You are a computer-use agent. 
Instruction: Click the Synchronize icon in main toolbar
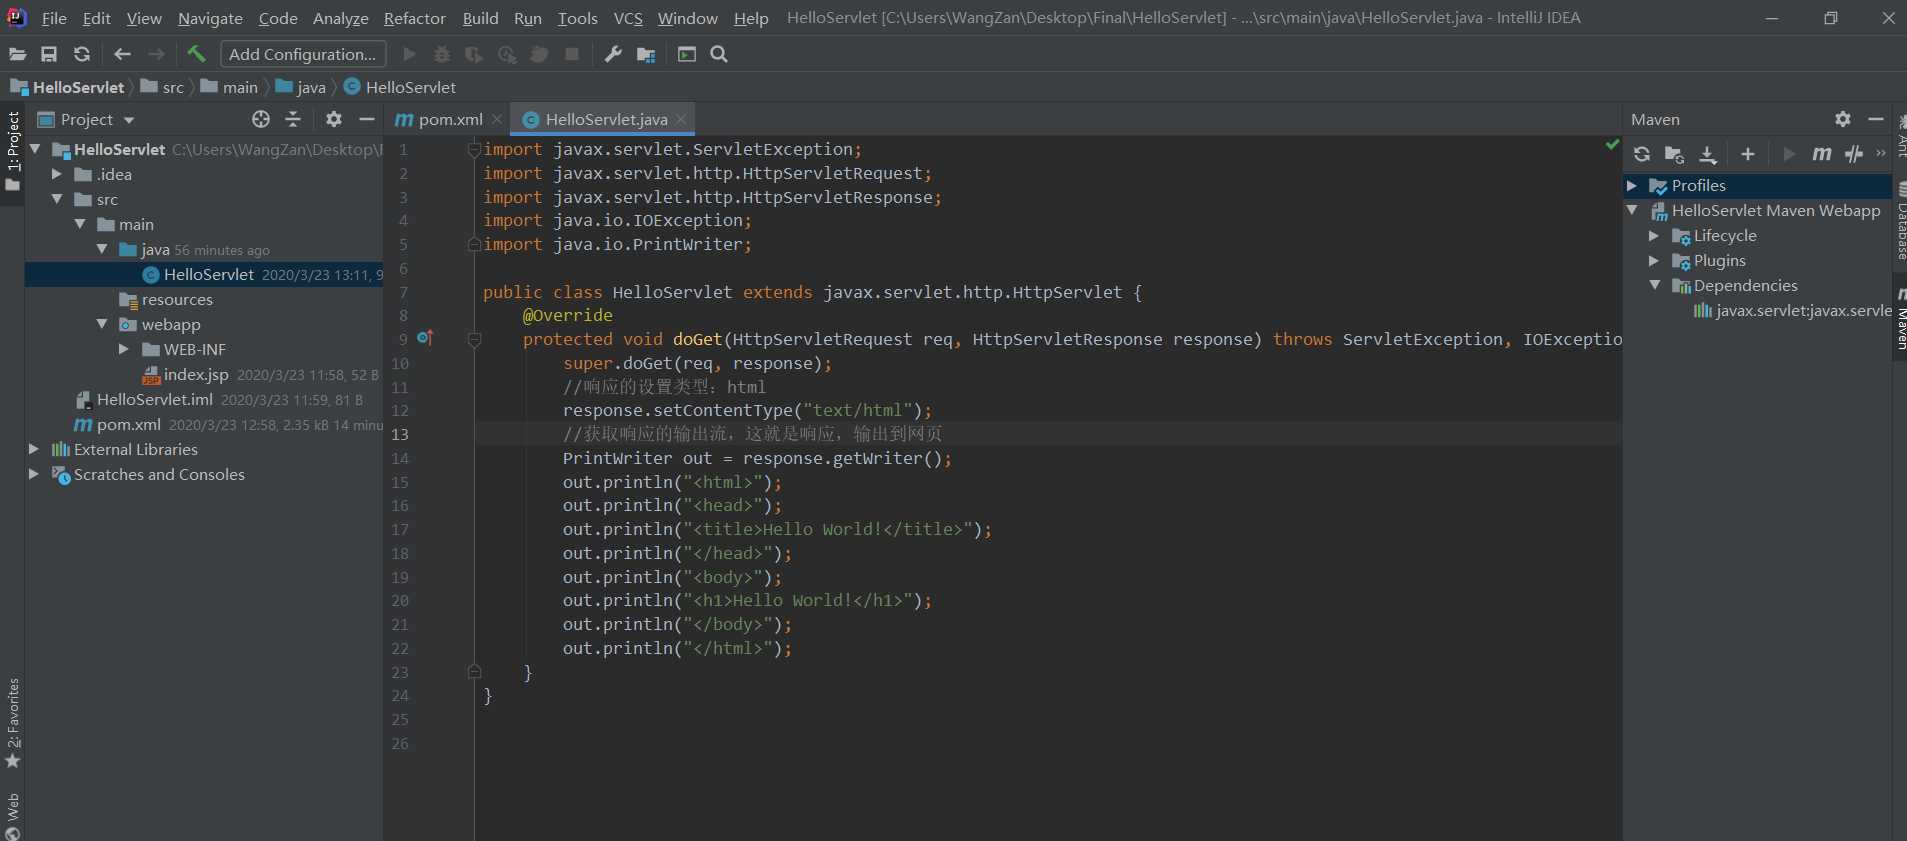(x=82, y=54)
